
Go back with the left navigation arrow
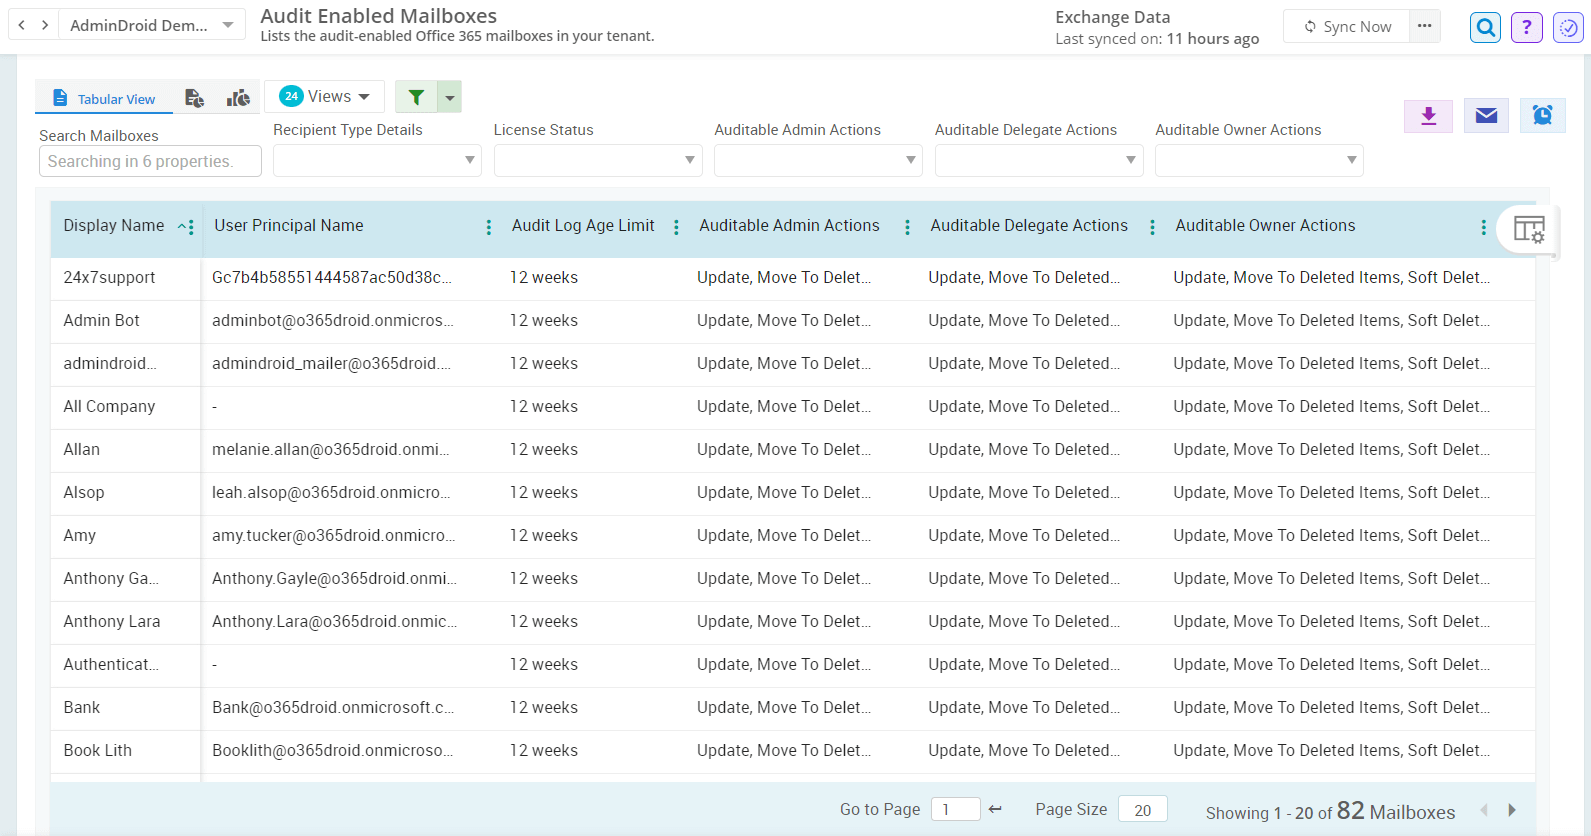(x=22, y=25)
